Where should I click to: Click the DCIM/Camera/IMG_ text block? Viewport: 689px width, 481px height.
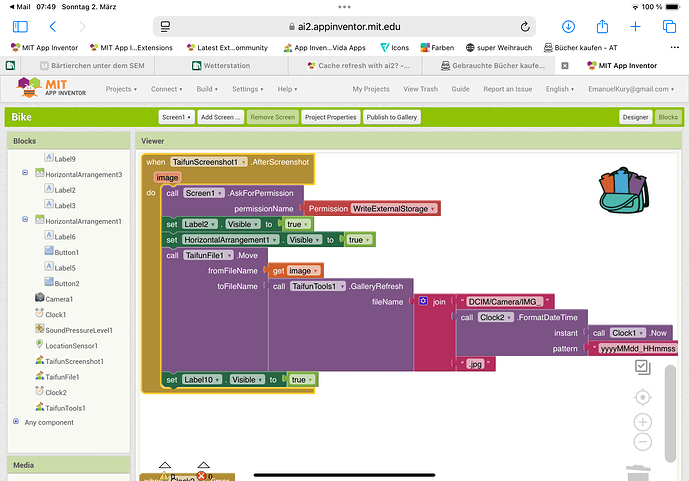click(505, 302)
